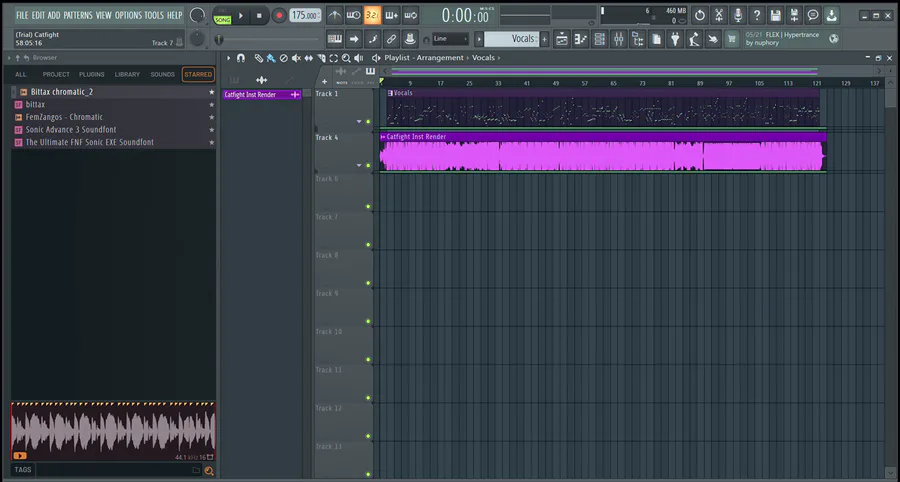
Task: Select the playlist paint brush tool
Action: pyautogui.click(x=271, y=58)
